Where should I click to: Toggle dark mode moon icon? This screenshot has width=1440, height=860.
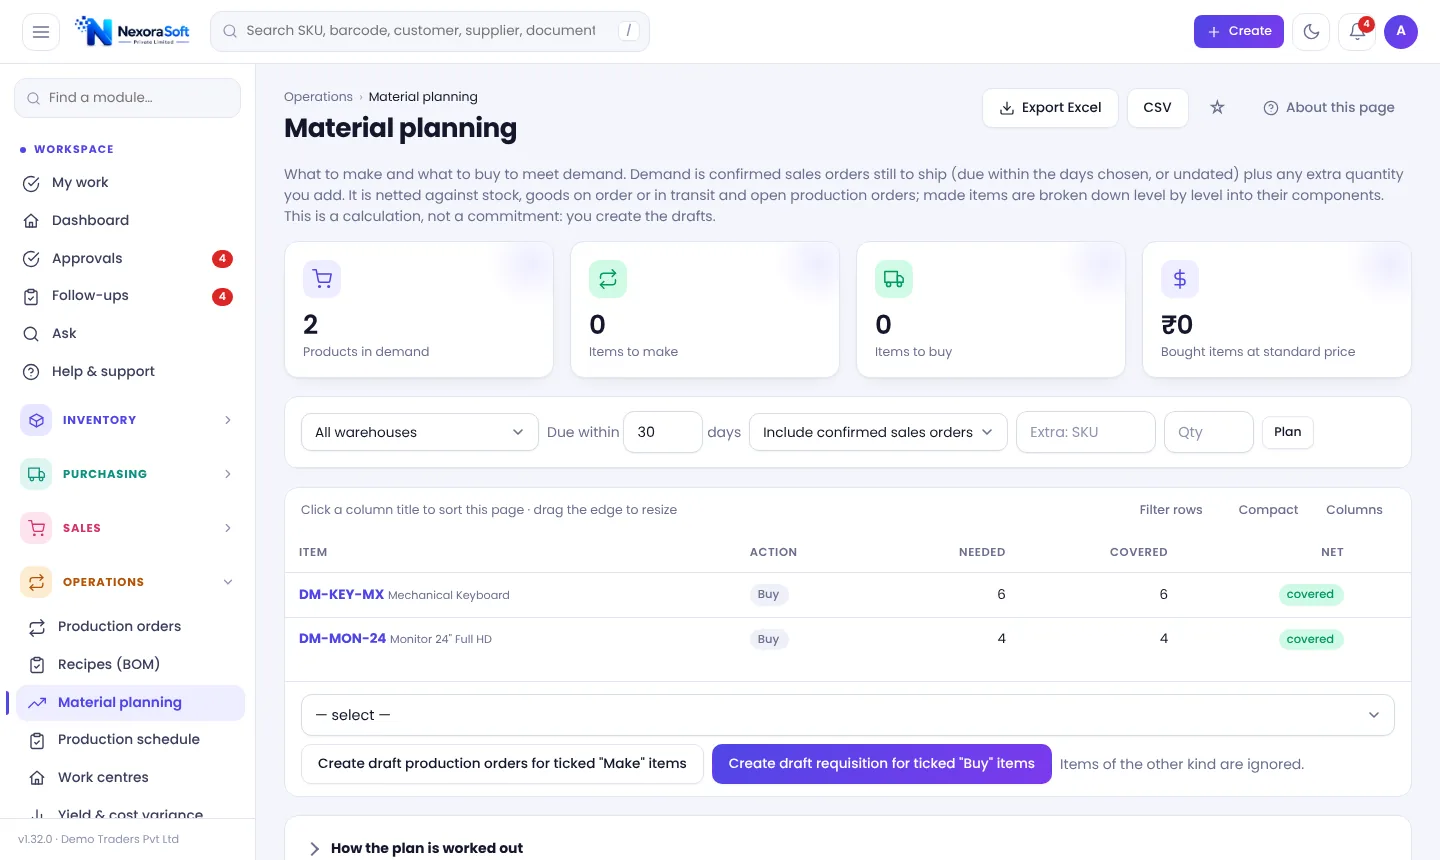(1311, 32)
